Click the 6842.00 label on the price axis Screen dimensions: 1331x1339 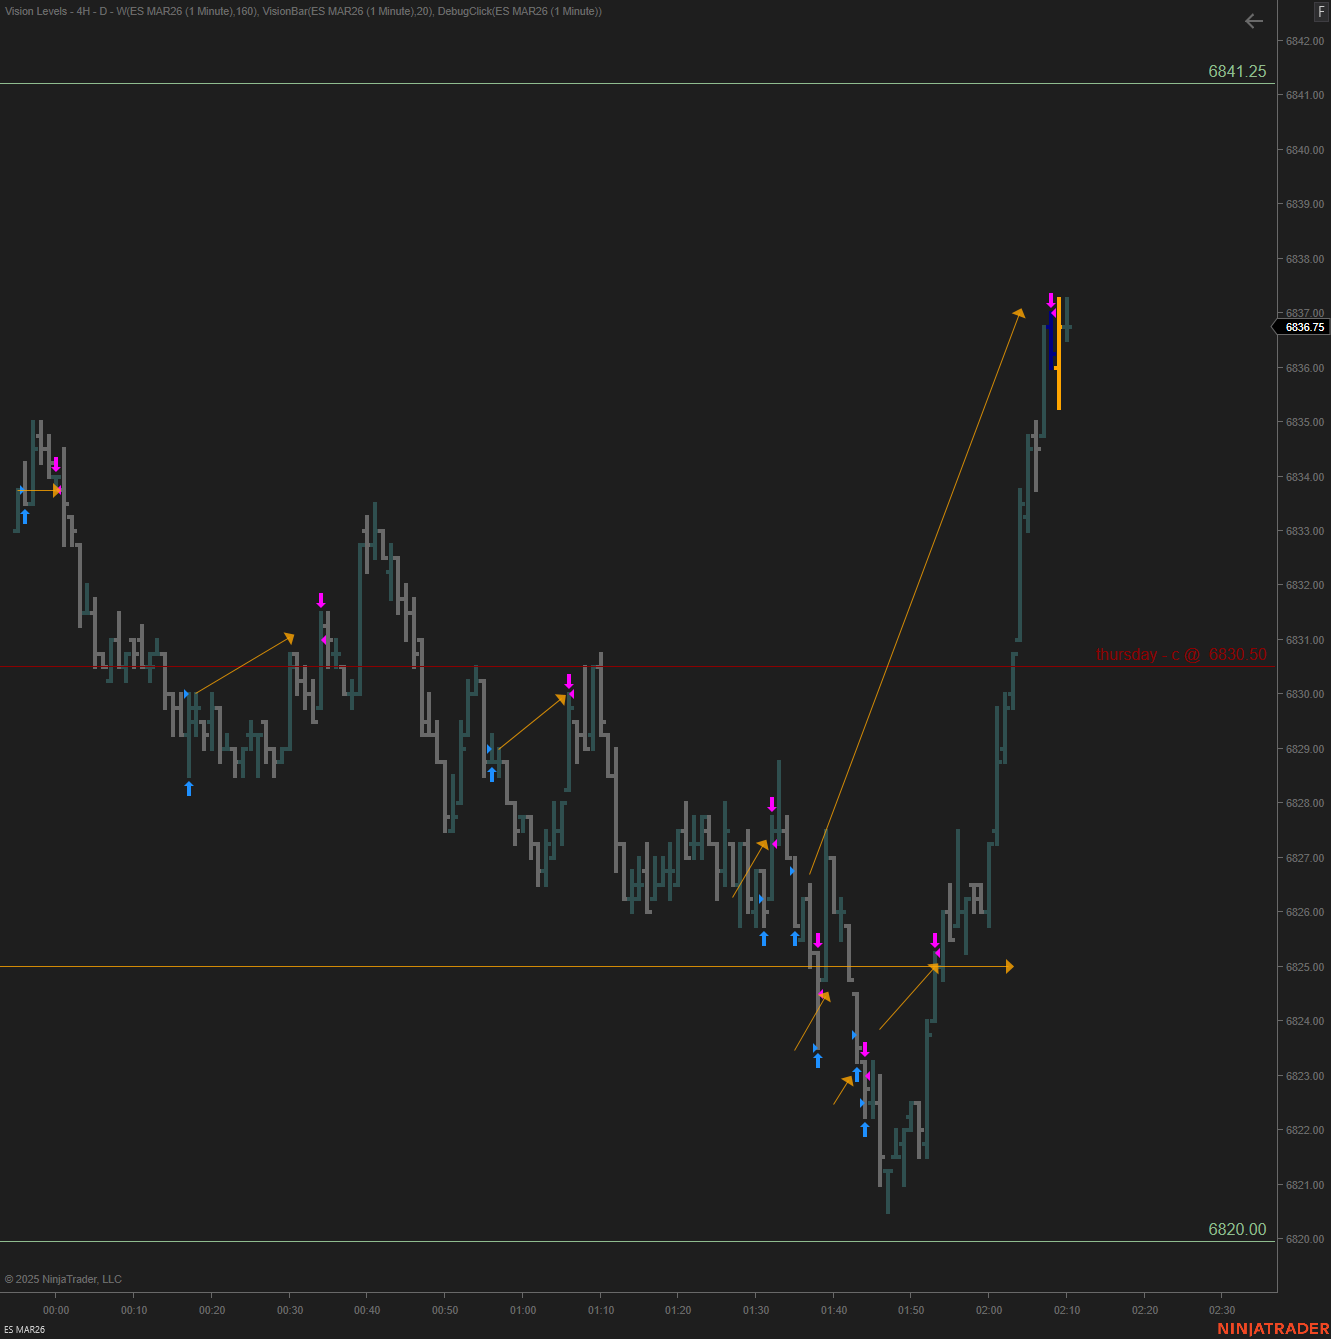click(1304, 41)
